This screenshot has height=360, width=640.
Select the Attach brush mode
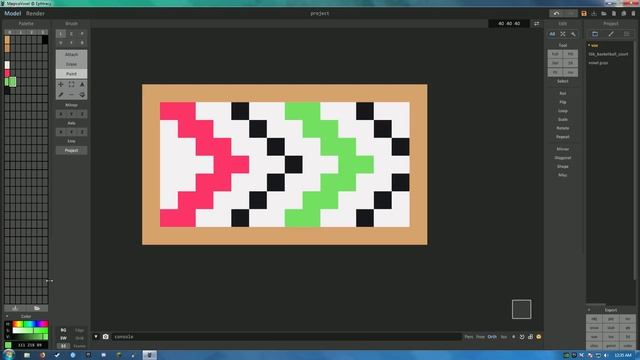tap(71, 54)
